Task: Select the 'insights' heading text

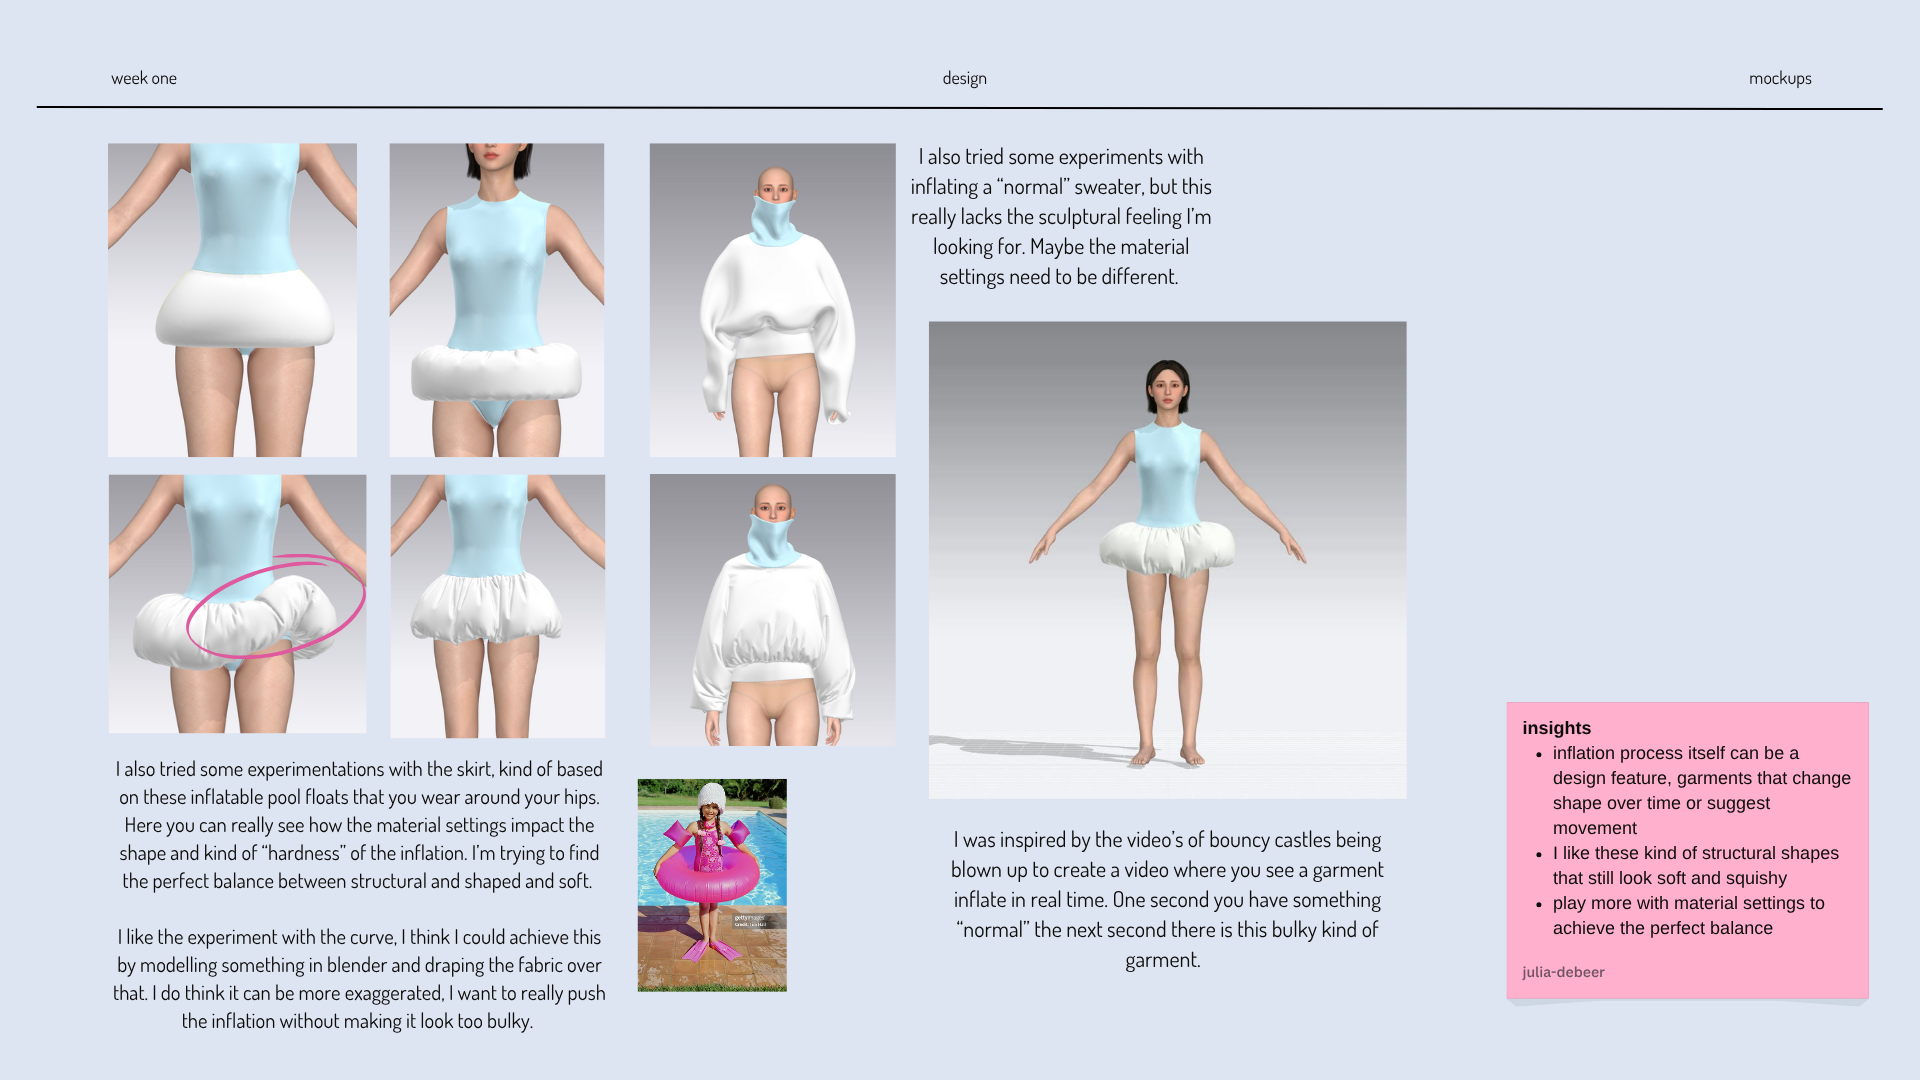Action: click(1557, 728)
